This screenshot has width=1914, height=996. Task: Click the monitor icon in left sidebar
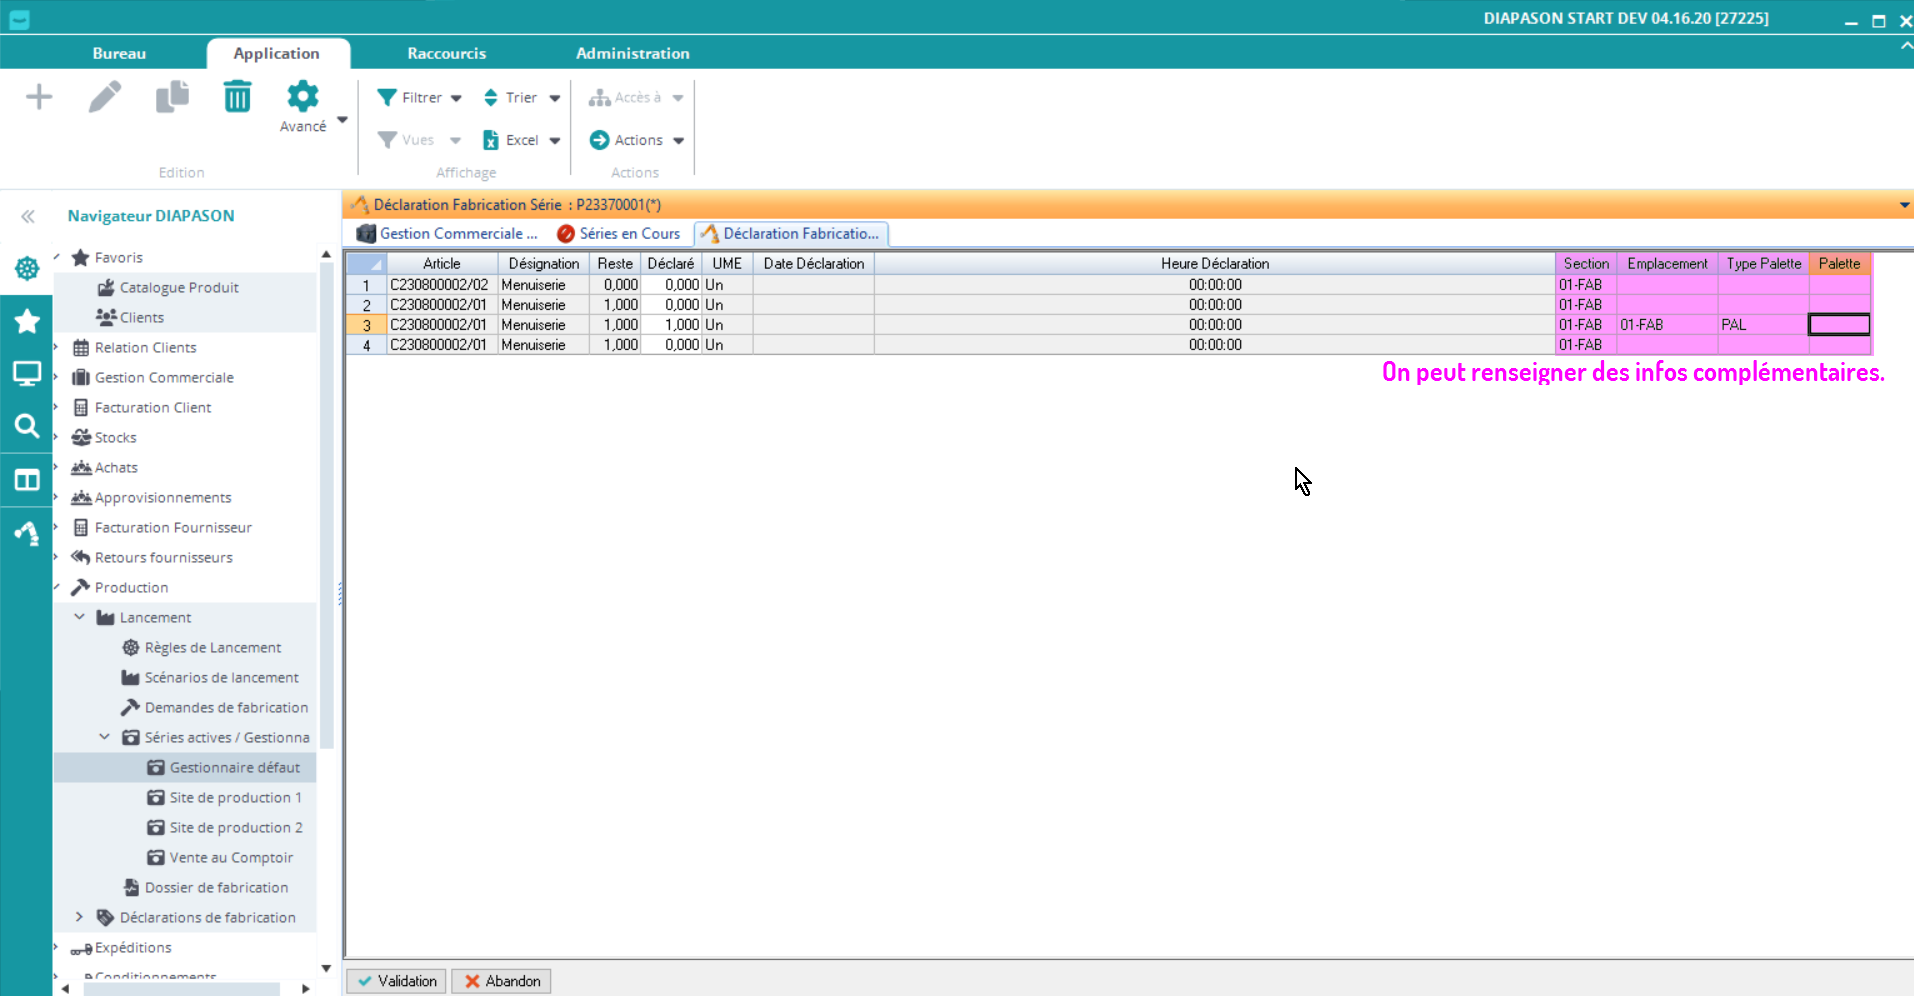pos(27,374)
